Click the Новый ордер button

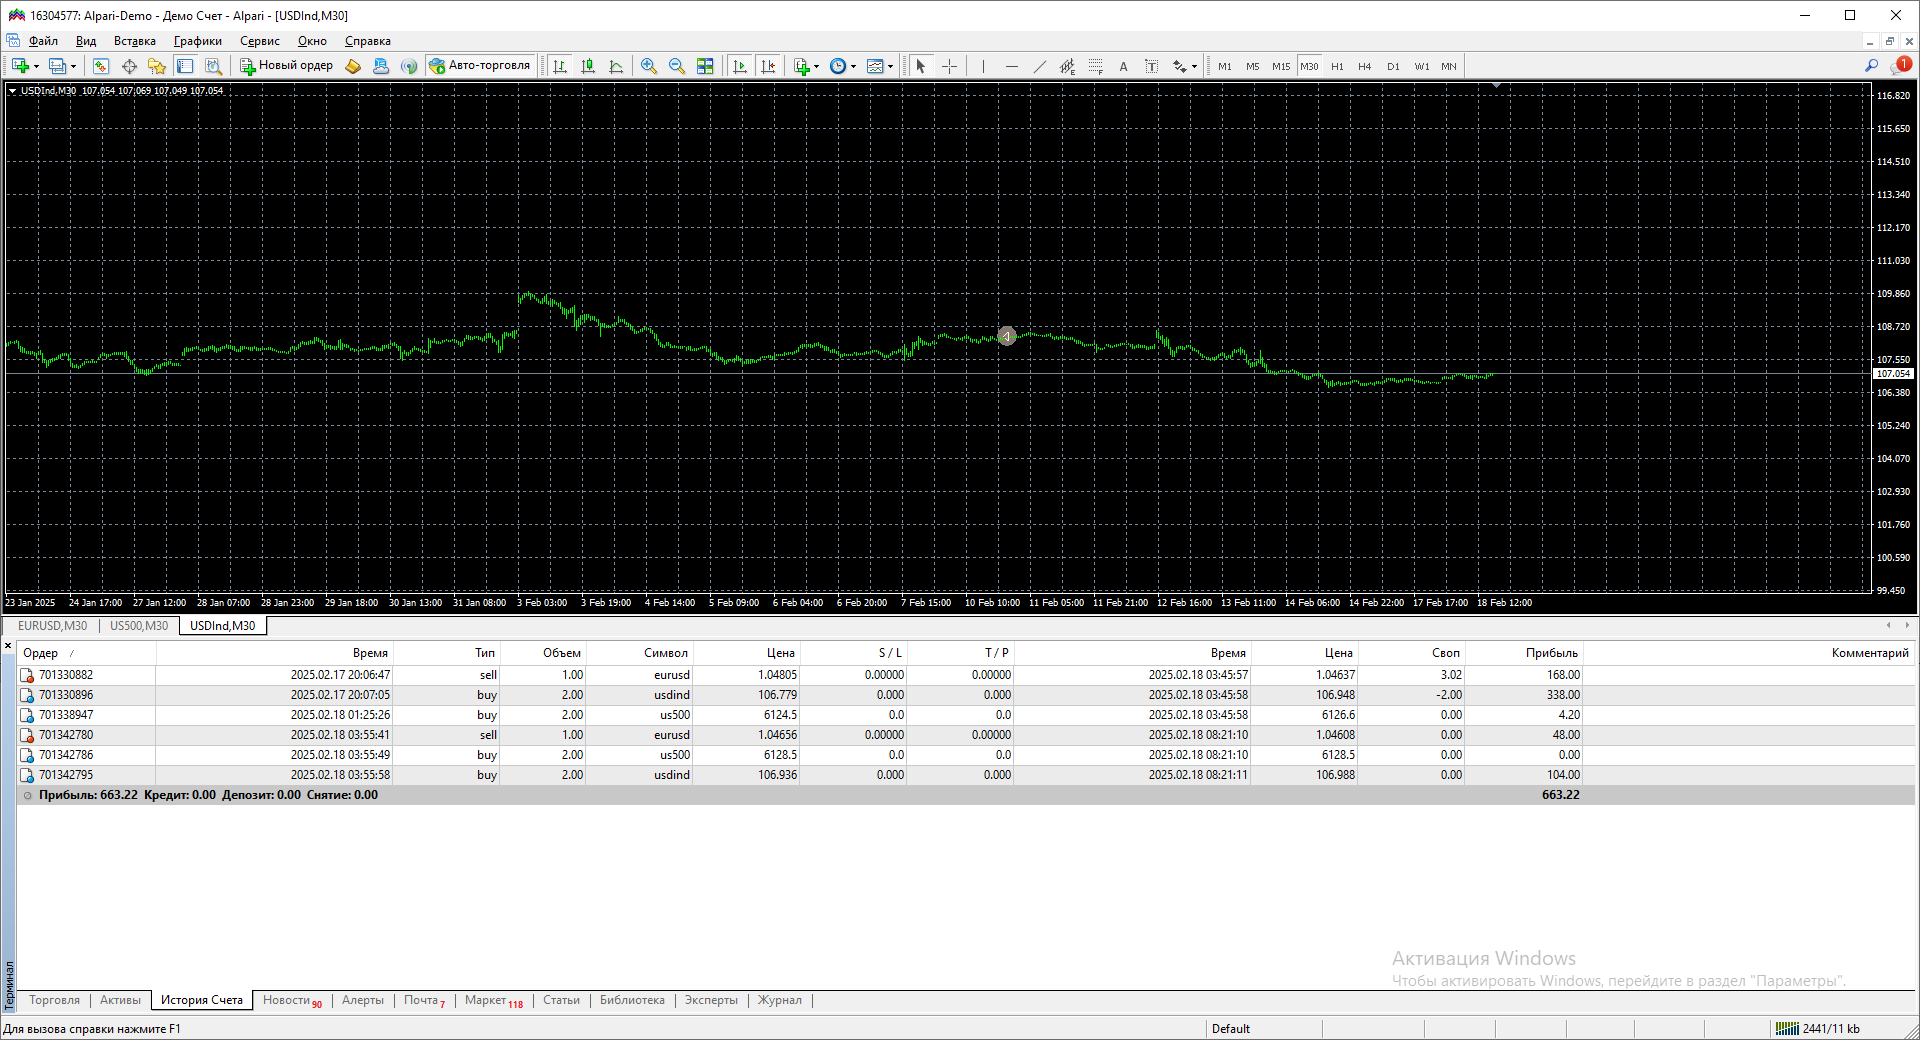point(287,66)
